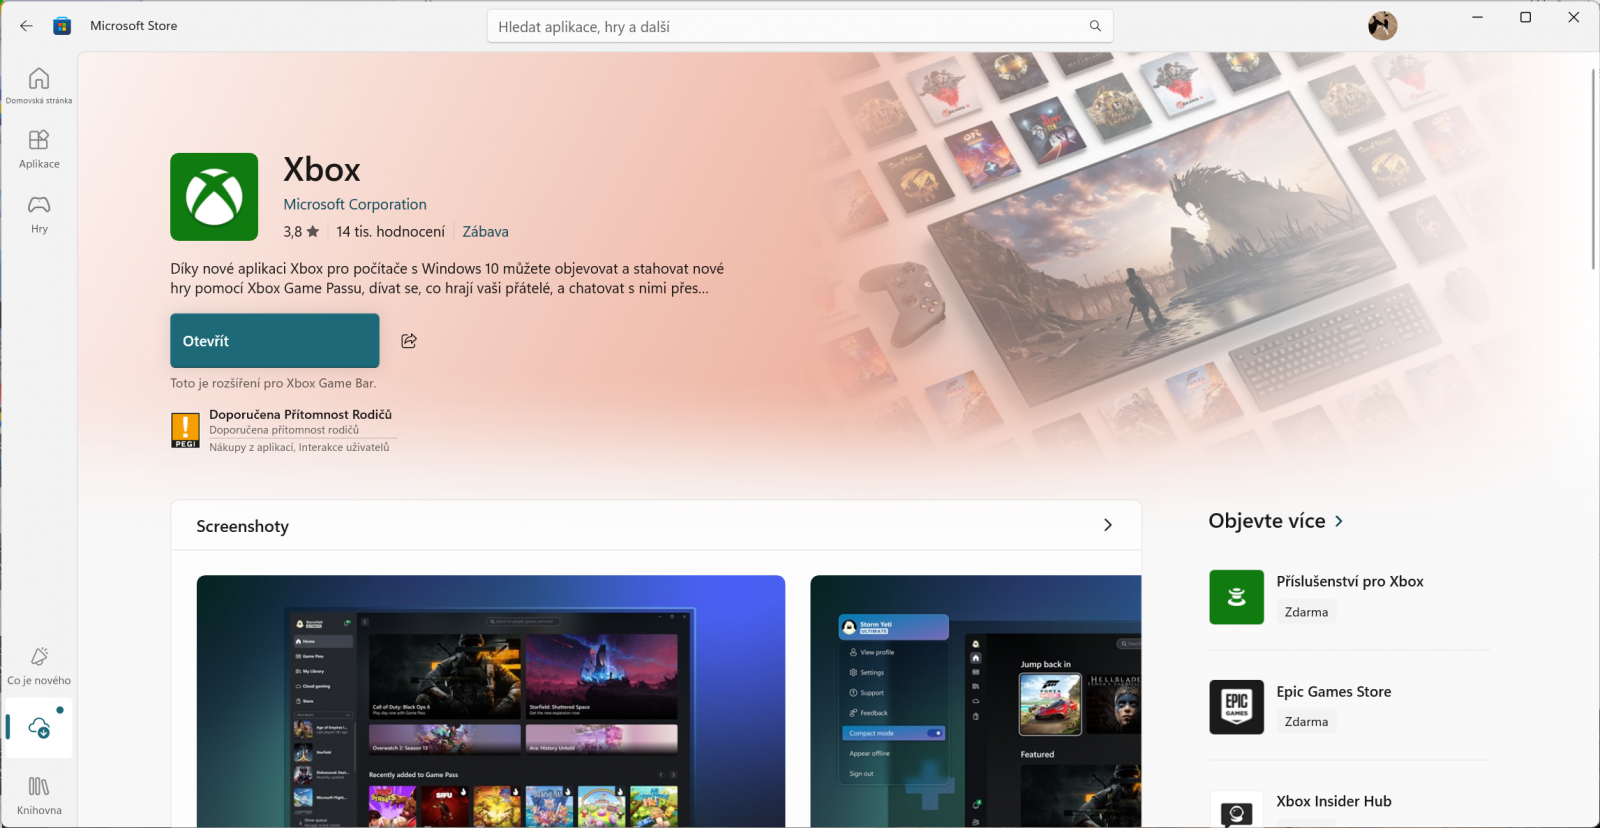Viewport: 1600px width, 828px height.
Task: Open Příslušenství pro Xbox app icon
Action: 1236,597
